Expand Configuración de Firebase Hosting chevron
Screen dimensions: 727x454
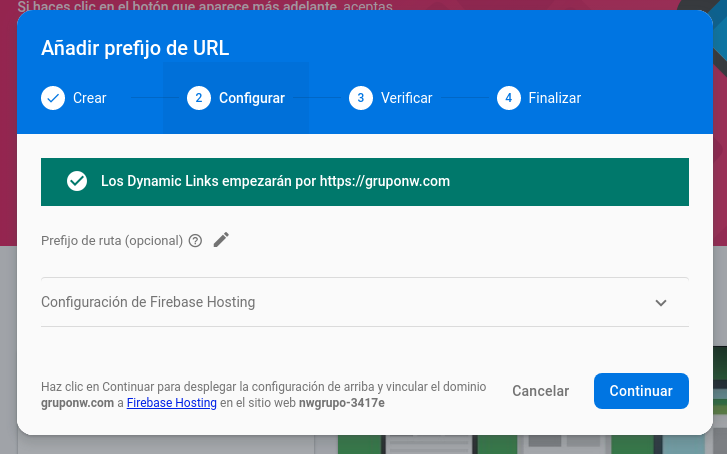point(661,303)
